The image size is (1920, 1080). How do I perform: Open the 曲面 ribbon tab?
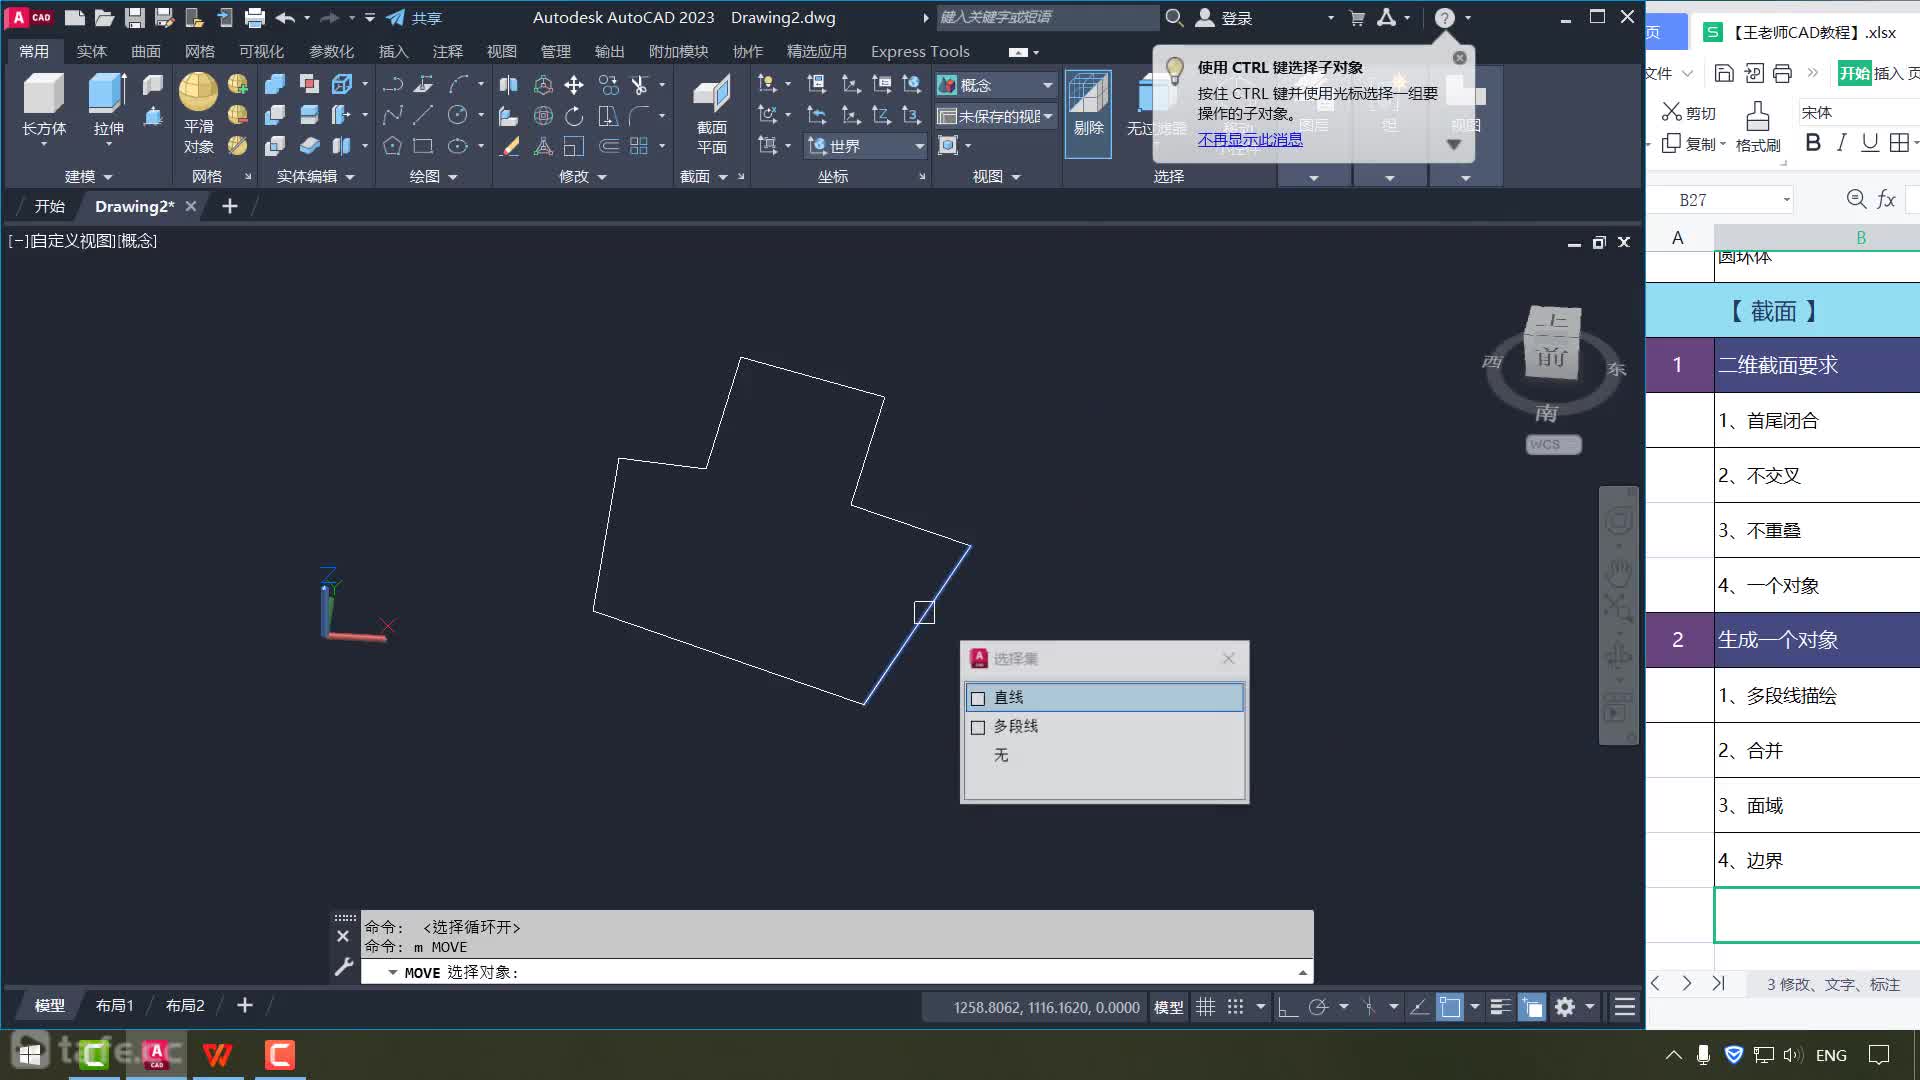tap(146, 51)
